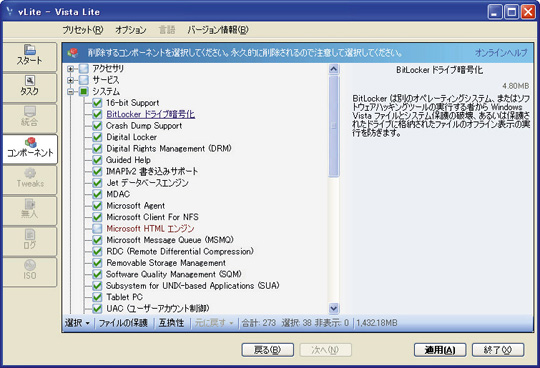Click the 無人 sidebar icon
The image size is (540, 368).
30,204
